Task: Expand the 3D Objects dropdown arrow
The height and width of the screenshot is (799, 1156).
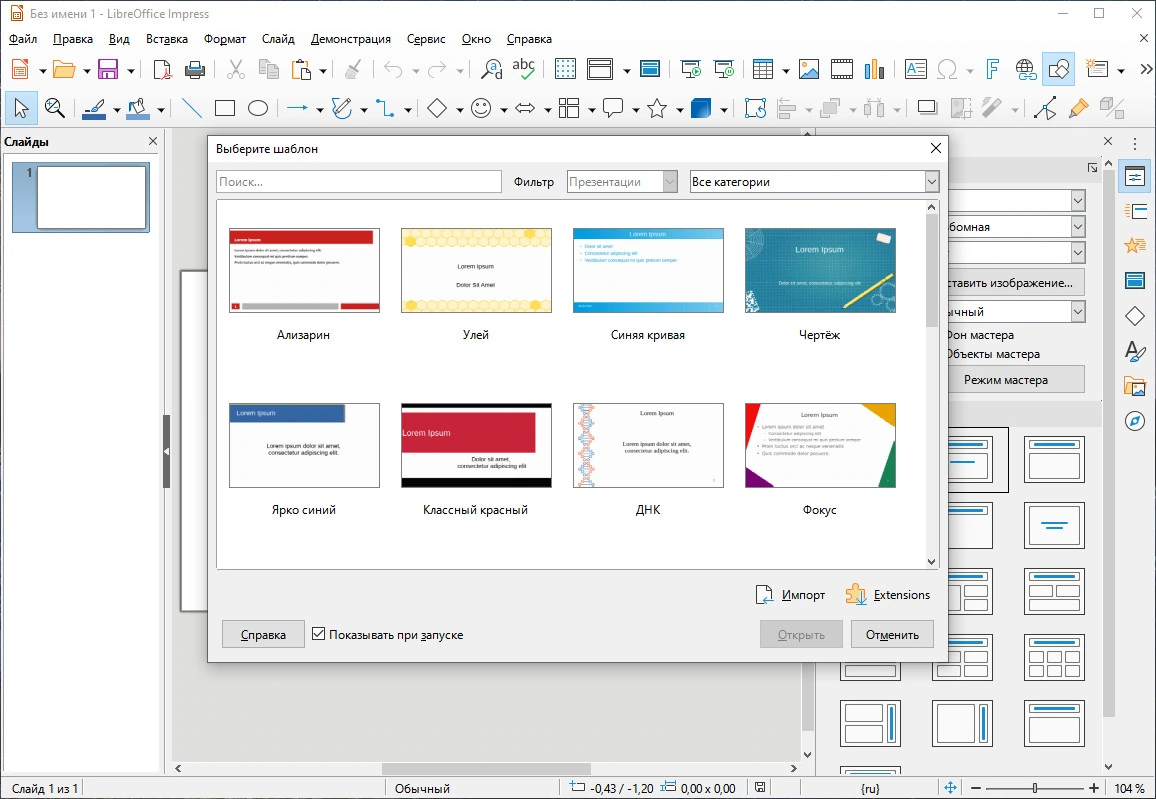Action: tap(724, 110)
